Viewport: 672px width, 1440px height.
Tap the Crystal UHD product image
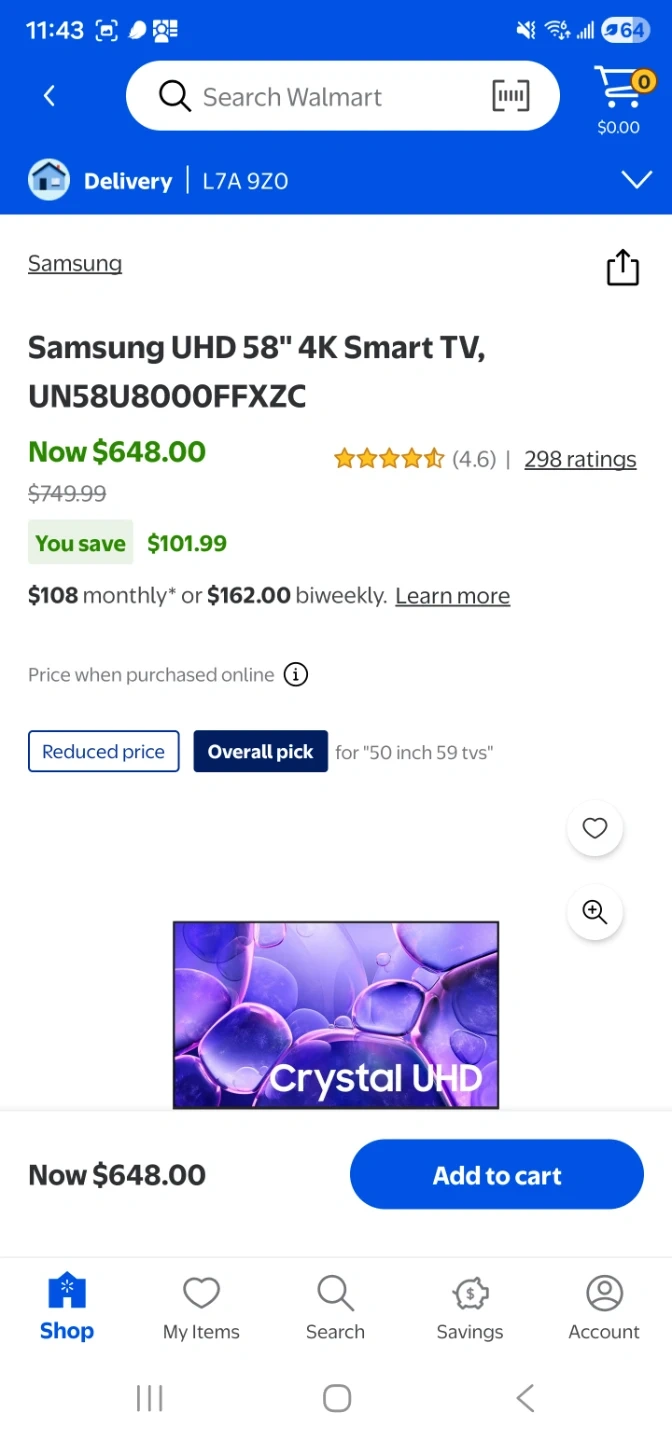pyautogui.click(x=335, y=1014)
